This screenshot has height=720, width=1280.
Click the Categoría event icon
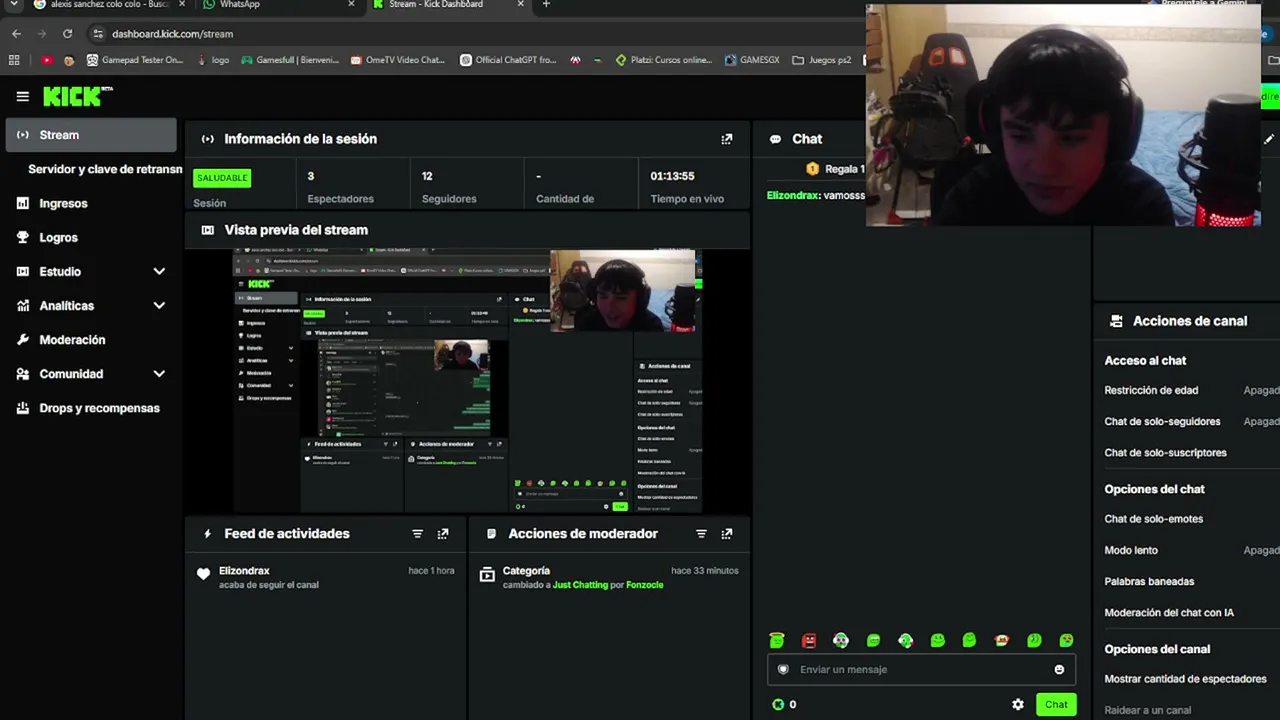pos(487,574)
